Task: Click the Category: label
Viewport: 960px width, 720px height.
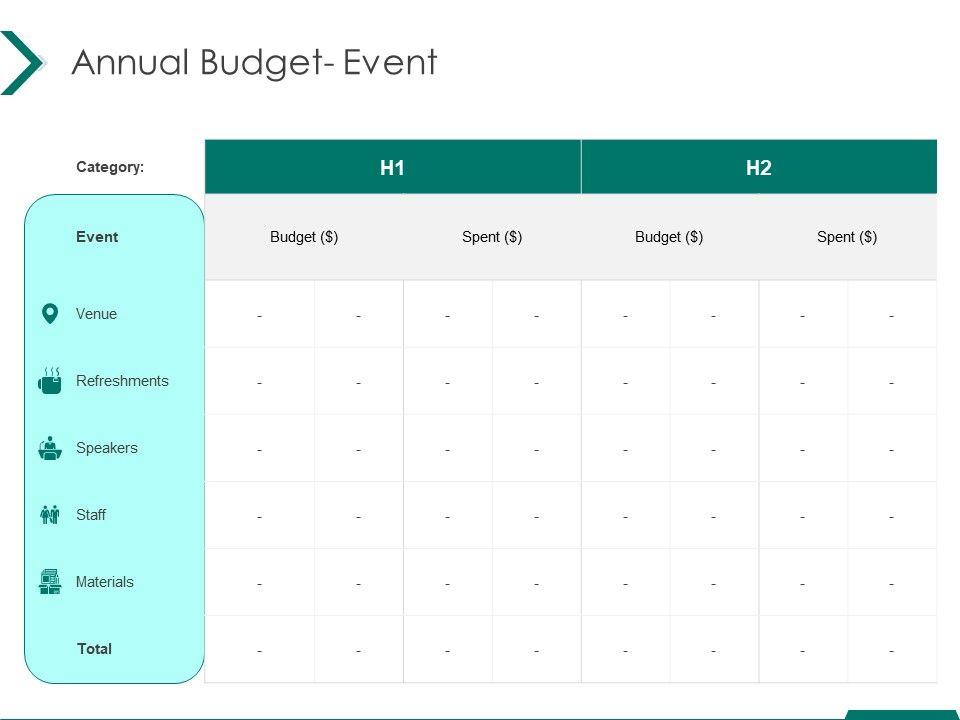Action: coord(110,167)
